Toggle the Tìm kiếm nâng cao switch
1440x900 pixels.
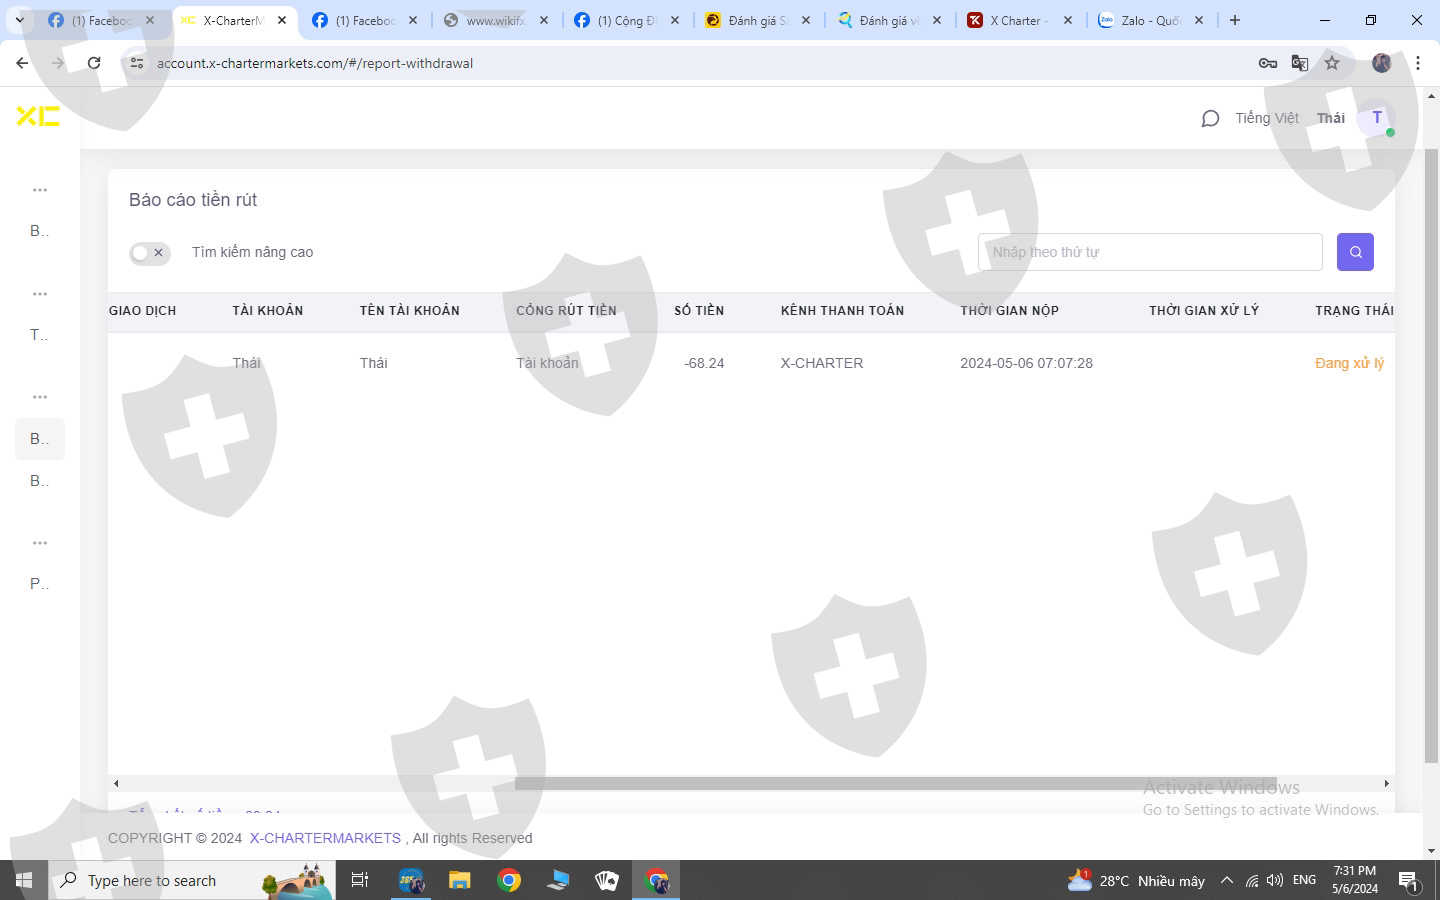coord(149,253)
